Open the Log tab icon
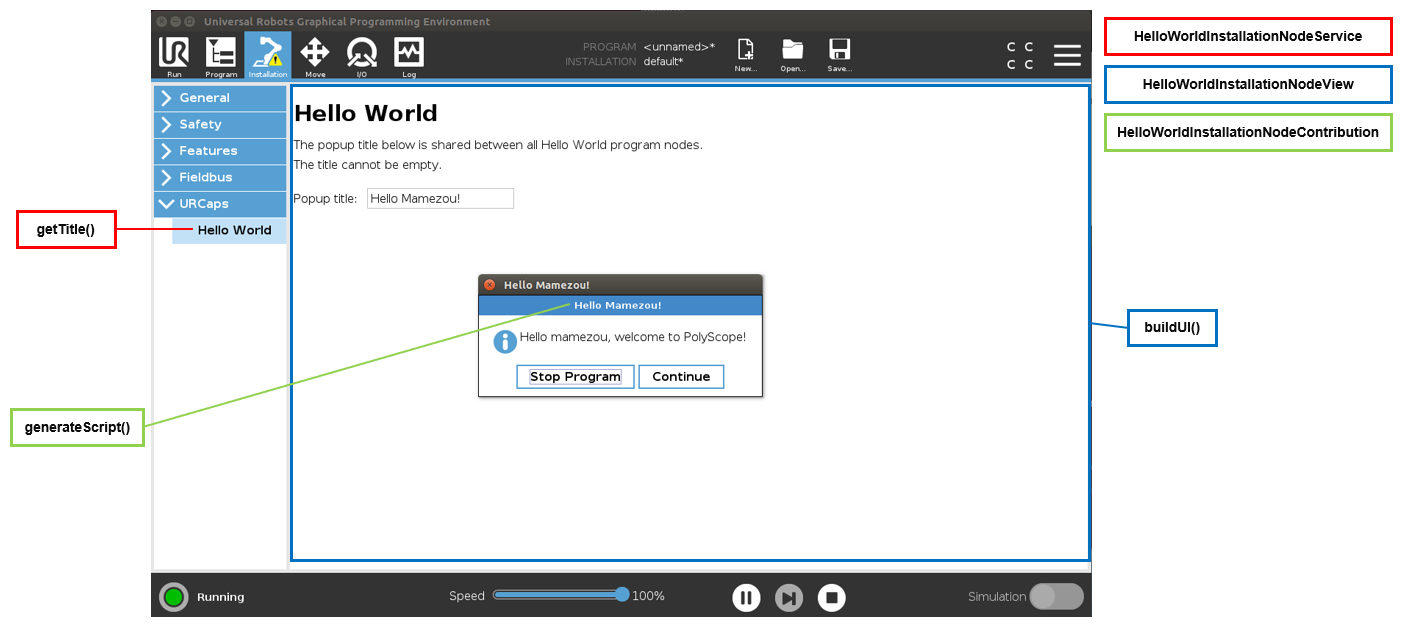This screenshot has height=623, width=1402. [x=409, y=56]
